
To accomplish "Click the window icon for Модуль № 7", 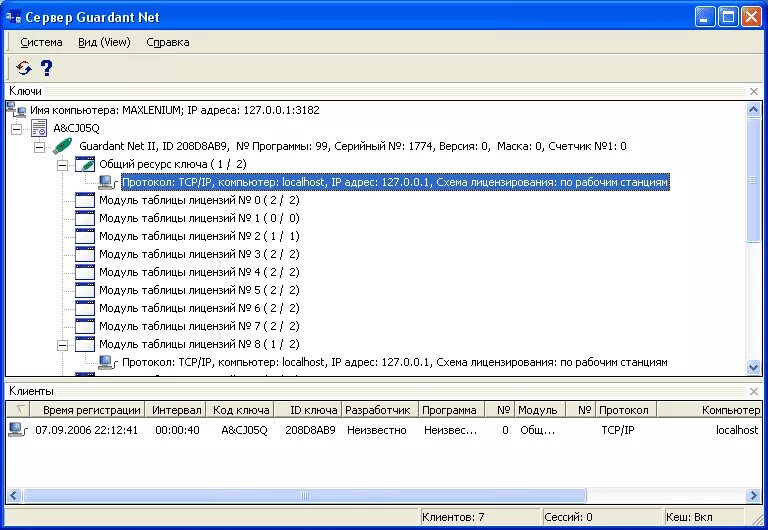I will point(85,326).
